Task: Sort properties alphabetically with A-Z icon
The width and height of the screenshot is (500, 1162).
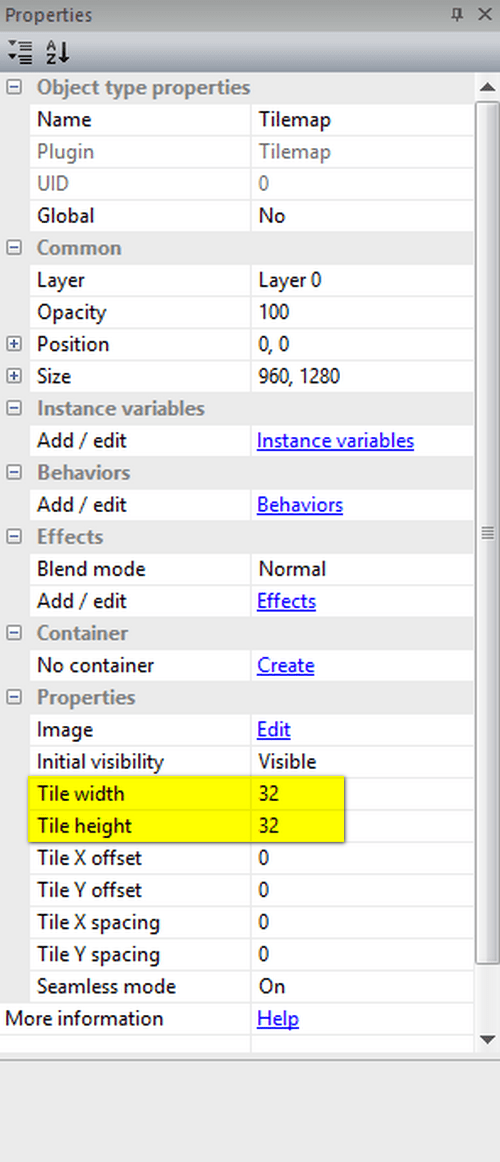Action: tap(58, 52)
